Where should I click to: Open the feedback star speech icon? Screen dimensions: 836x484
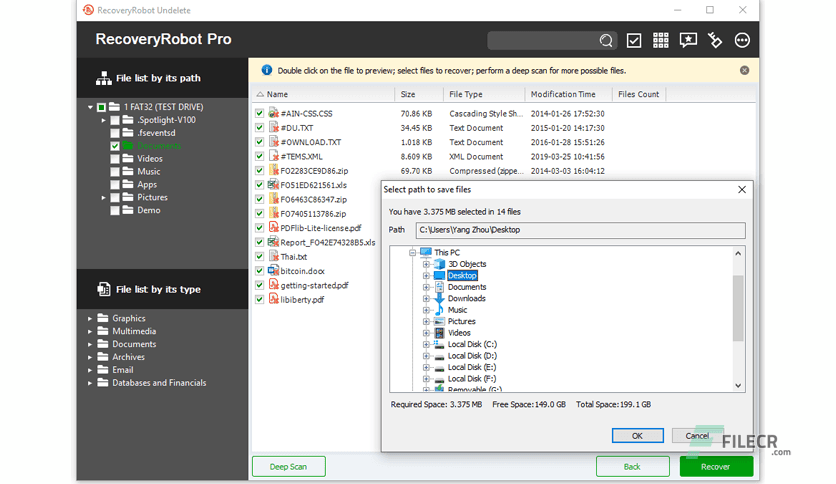click(688, 41)
